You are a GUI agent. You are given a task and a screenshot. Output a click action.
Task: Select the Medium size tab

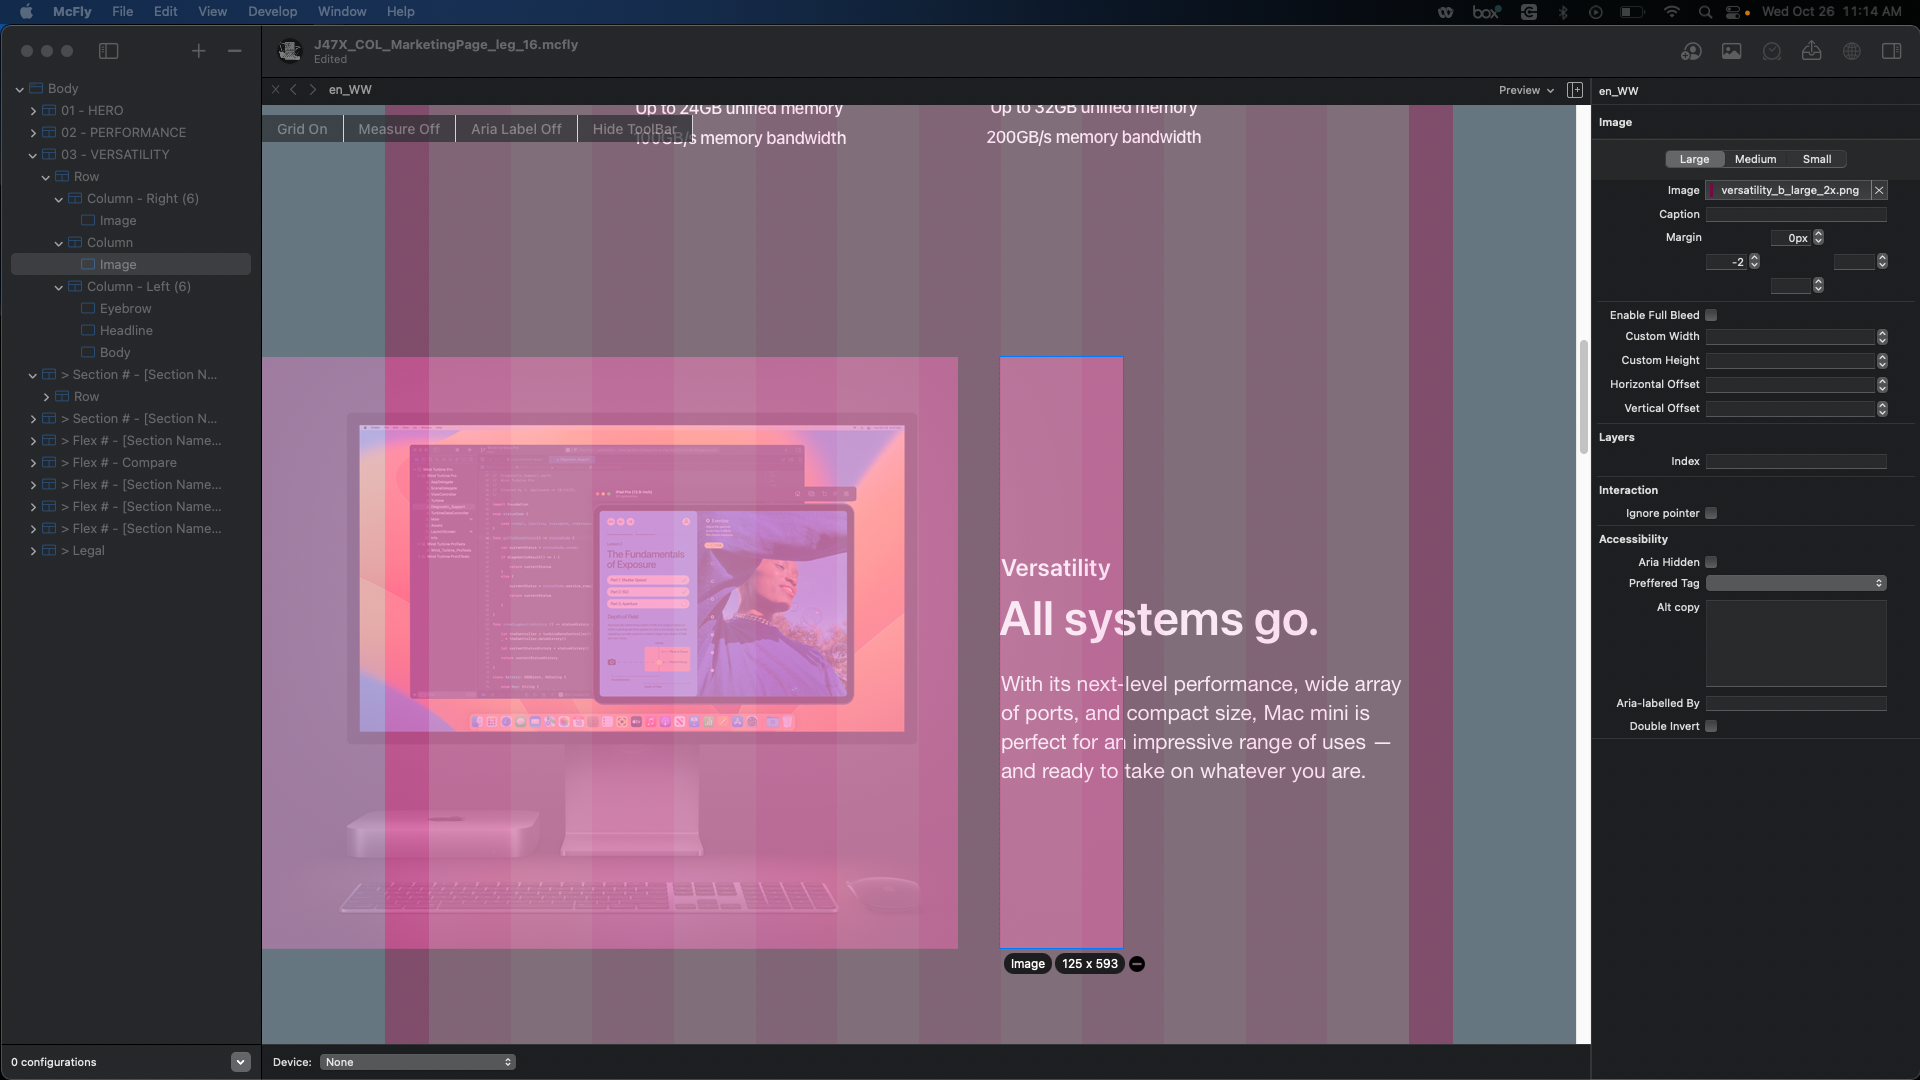[1755, 159]
